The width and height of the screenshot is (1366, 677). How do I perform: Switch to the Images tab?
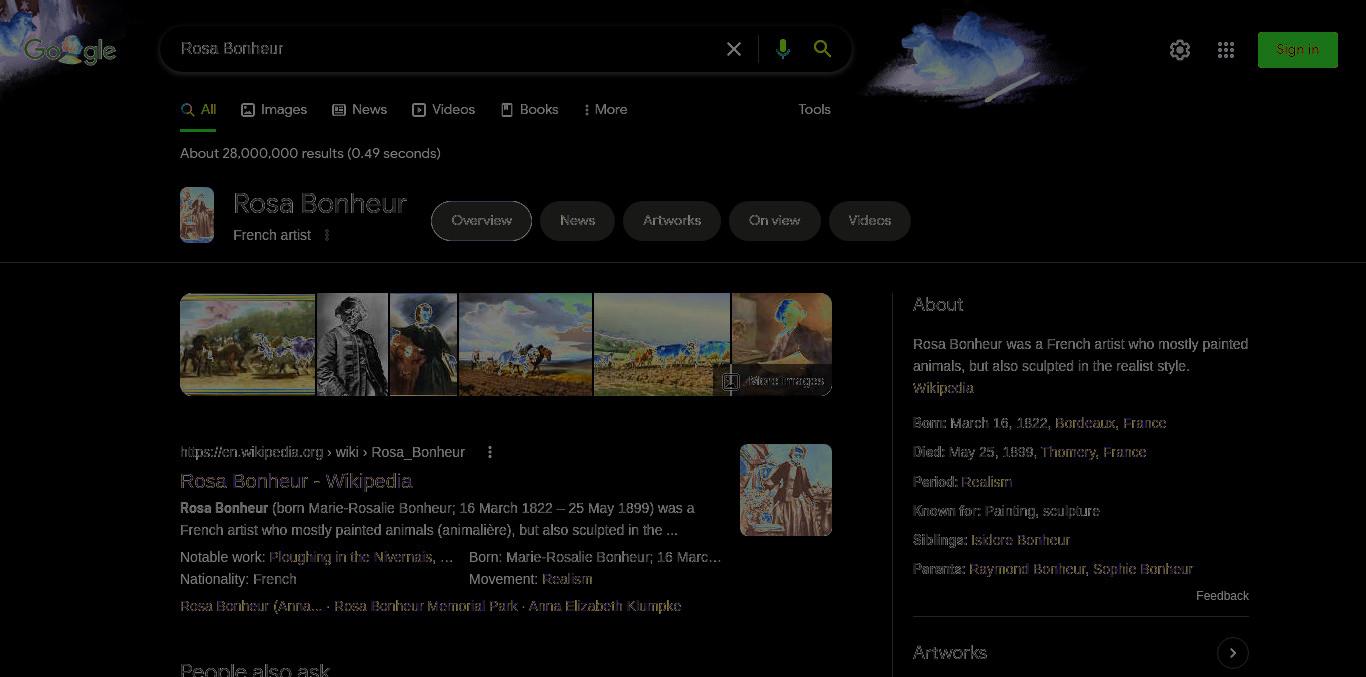tap(274, 110)
